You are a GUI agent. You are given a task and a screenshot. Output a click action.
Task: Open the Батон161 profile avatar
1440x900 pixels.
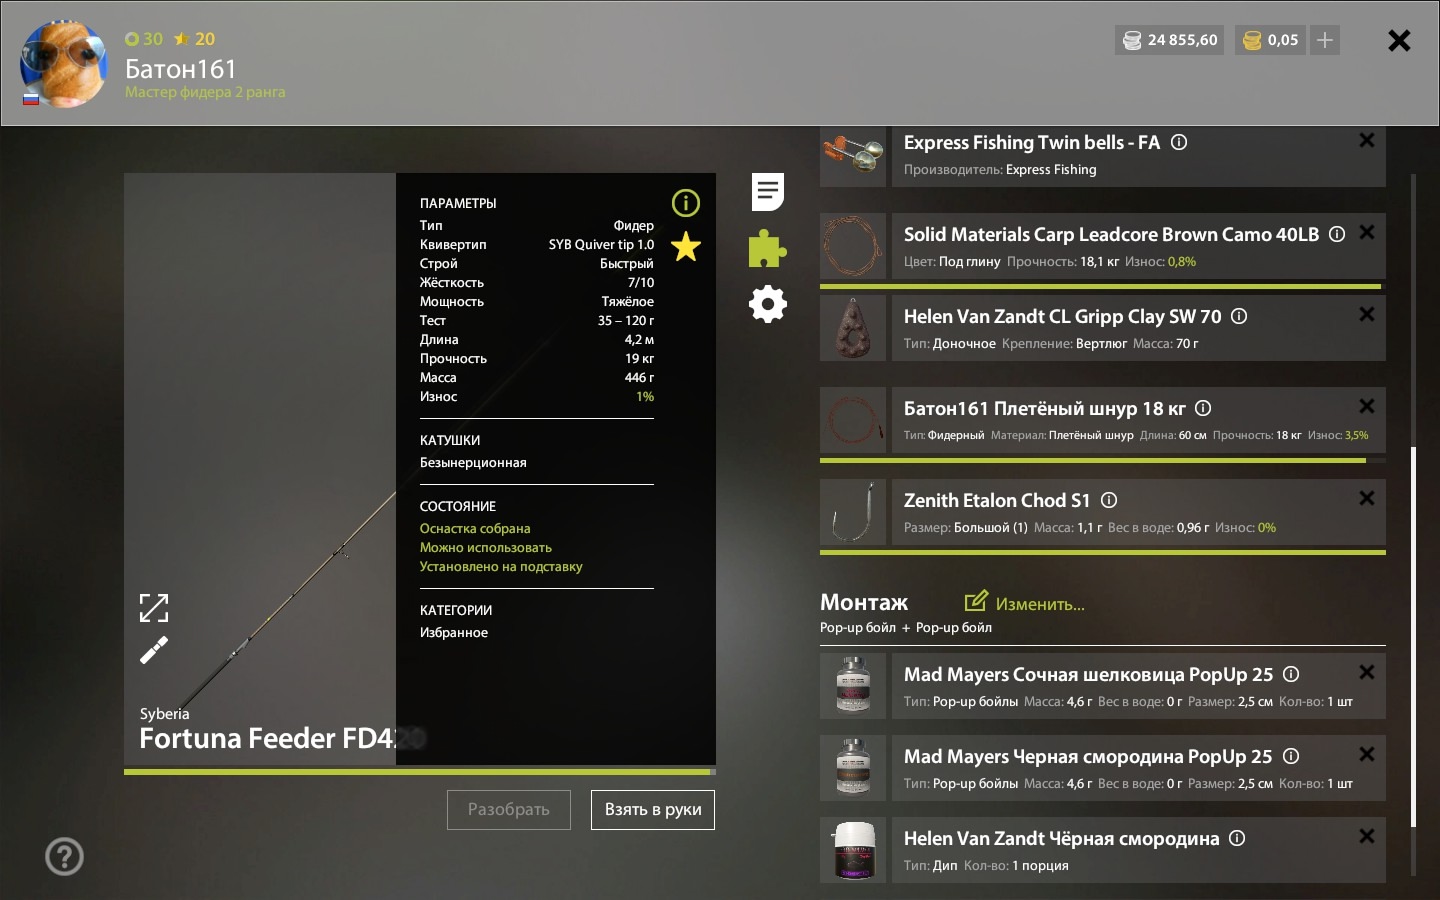pyautogui.click(x=64, y=64)
